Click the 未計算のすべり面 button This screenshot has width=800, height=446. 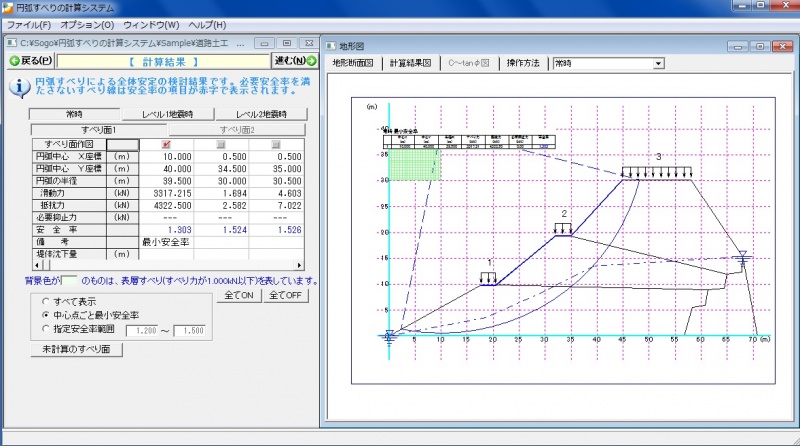[x=77, y=349]
